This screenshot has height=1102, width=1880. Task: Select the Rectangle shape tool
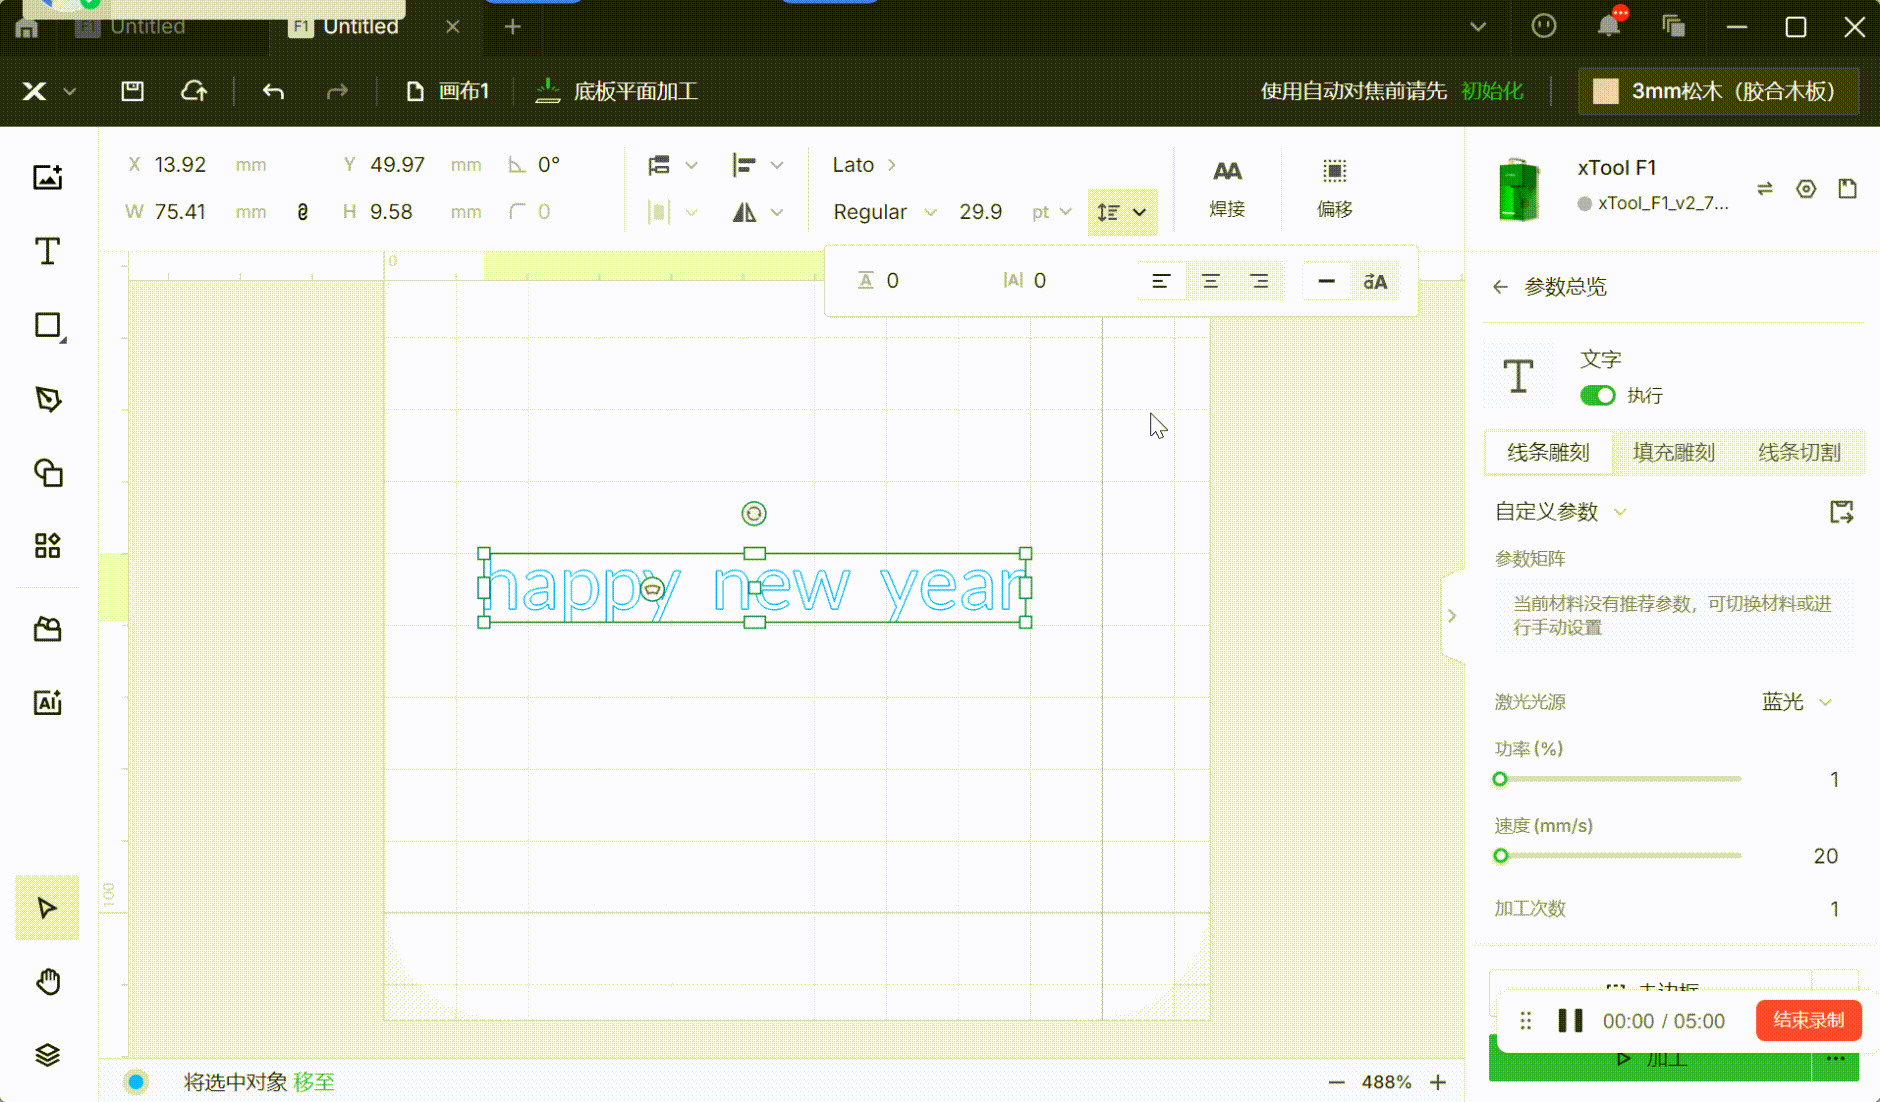coord(47,325)
